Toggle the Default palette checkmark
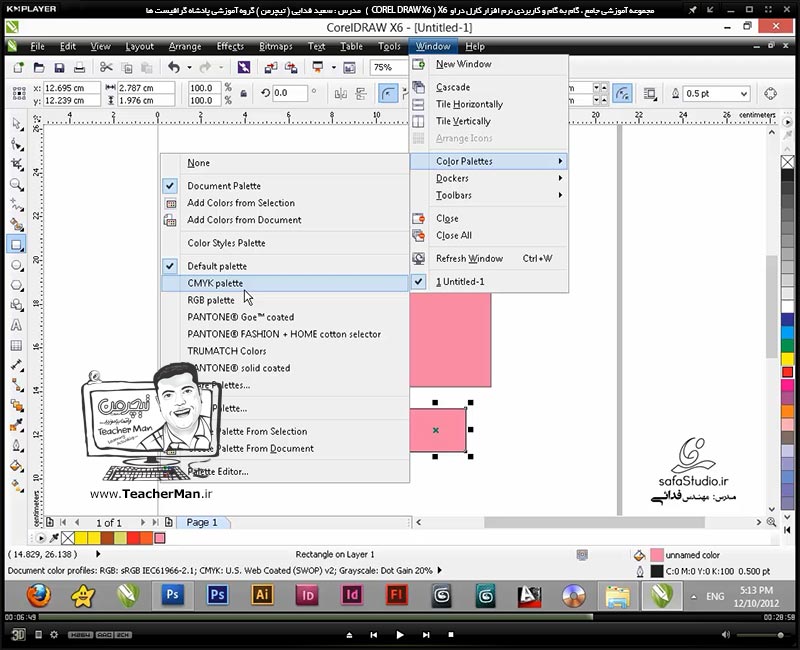 (x=170, y=266)
